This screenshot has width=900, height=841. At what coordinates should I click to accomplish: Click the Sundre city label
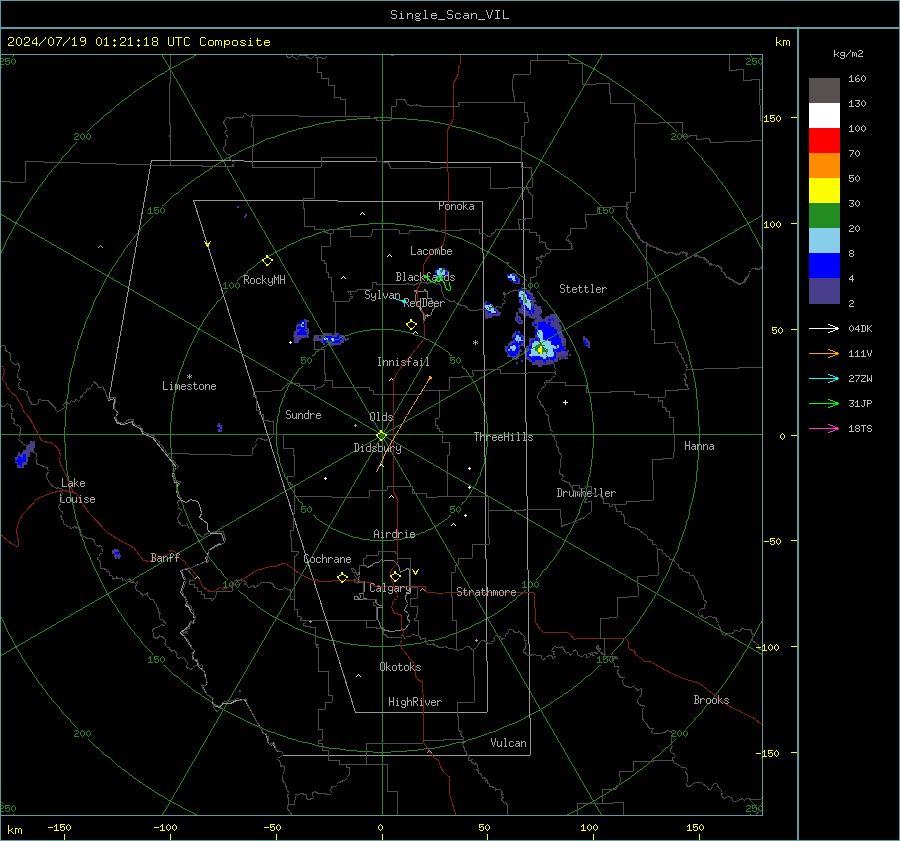tap(303, 415)
